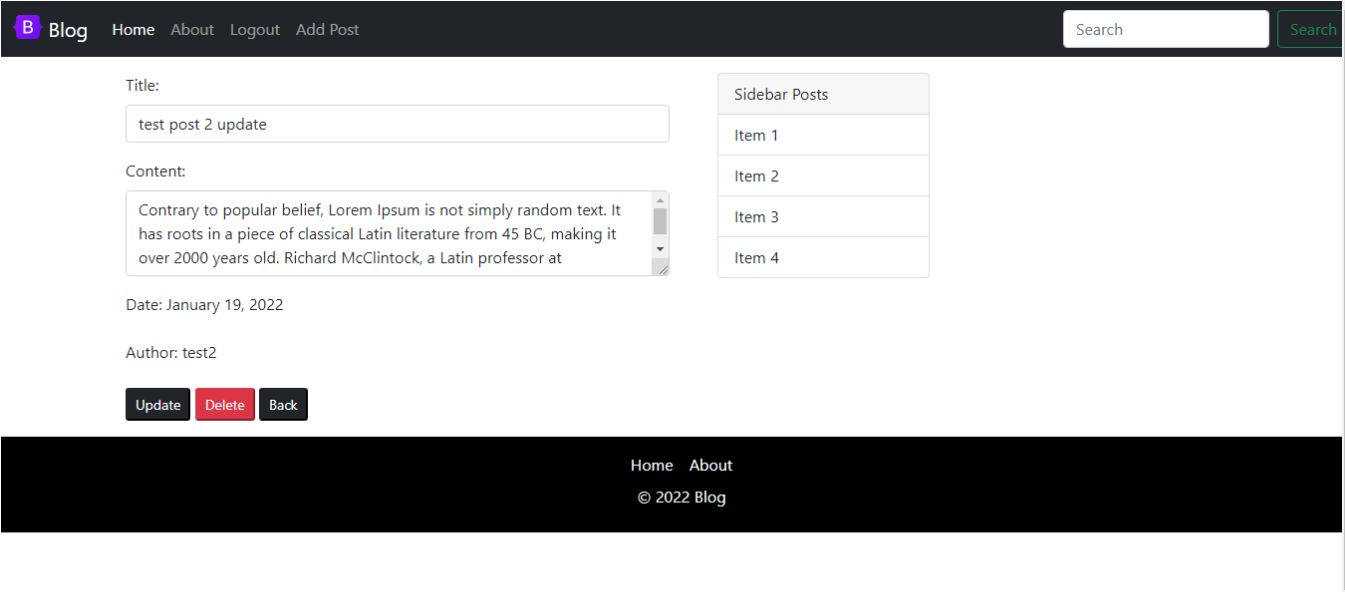Open About page from navbar

tap(192, 29)
